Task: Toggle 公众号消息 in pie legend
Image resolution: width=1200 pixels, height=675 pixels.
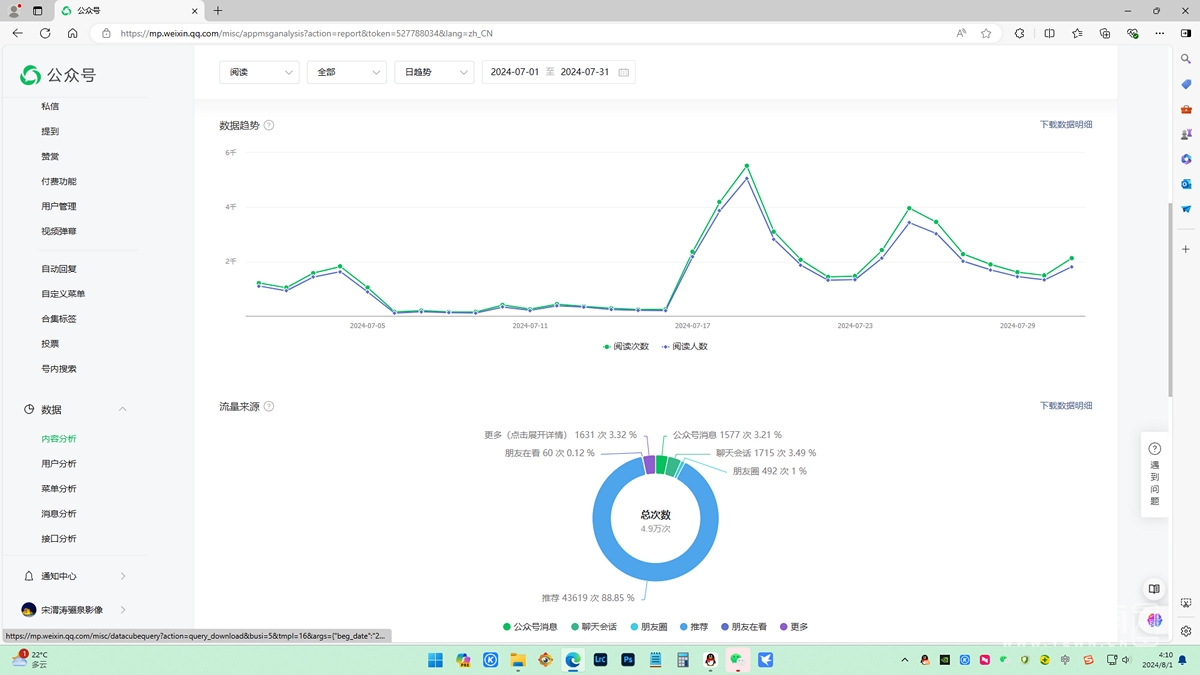Action: click(530, 627)
